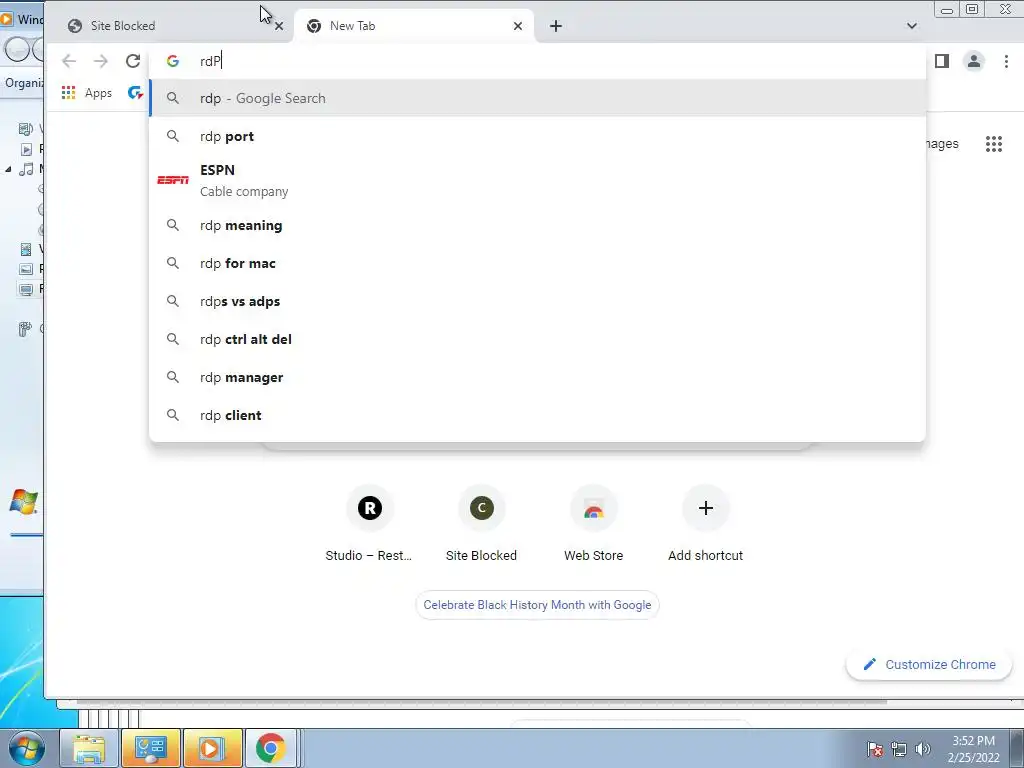Select the rdp for mac suggestion
Screen dimensions: 1024x768
pos(537,263)
